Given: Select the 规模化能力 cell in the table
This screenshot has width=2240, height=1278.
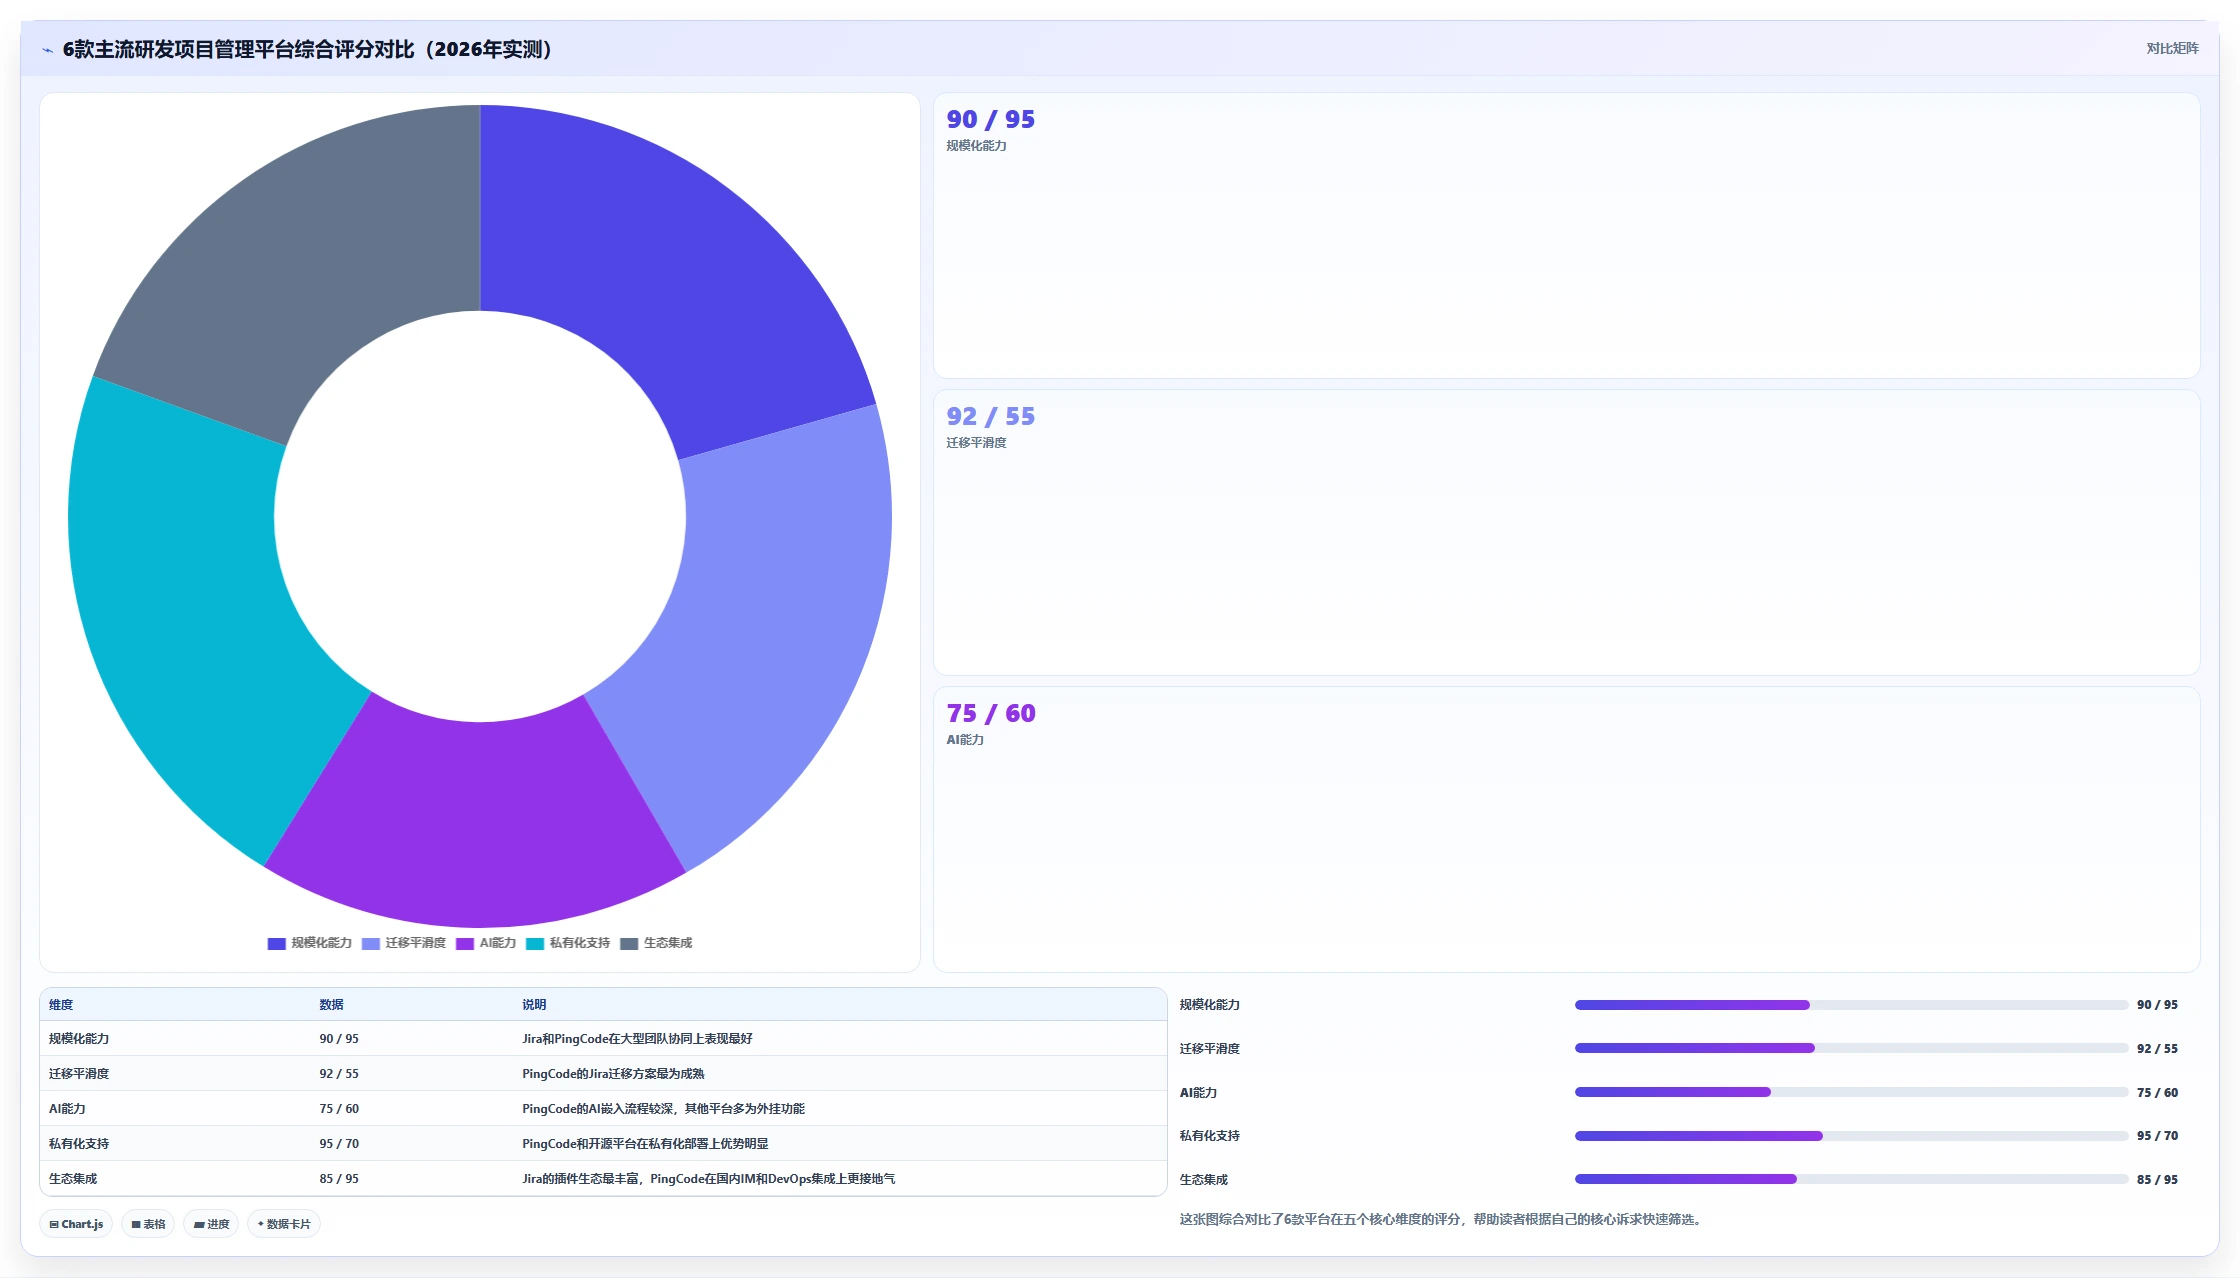Looking at the screenshot, I should [79, 1039].
